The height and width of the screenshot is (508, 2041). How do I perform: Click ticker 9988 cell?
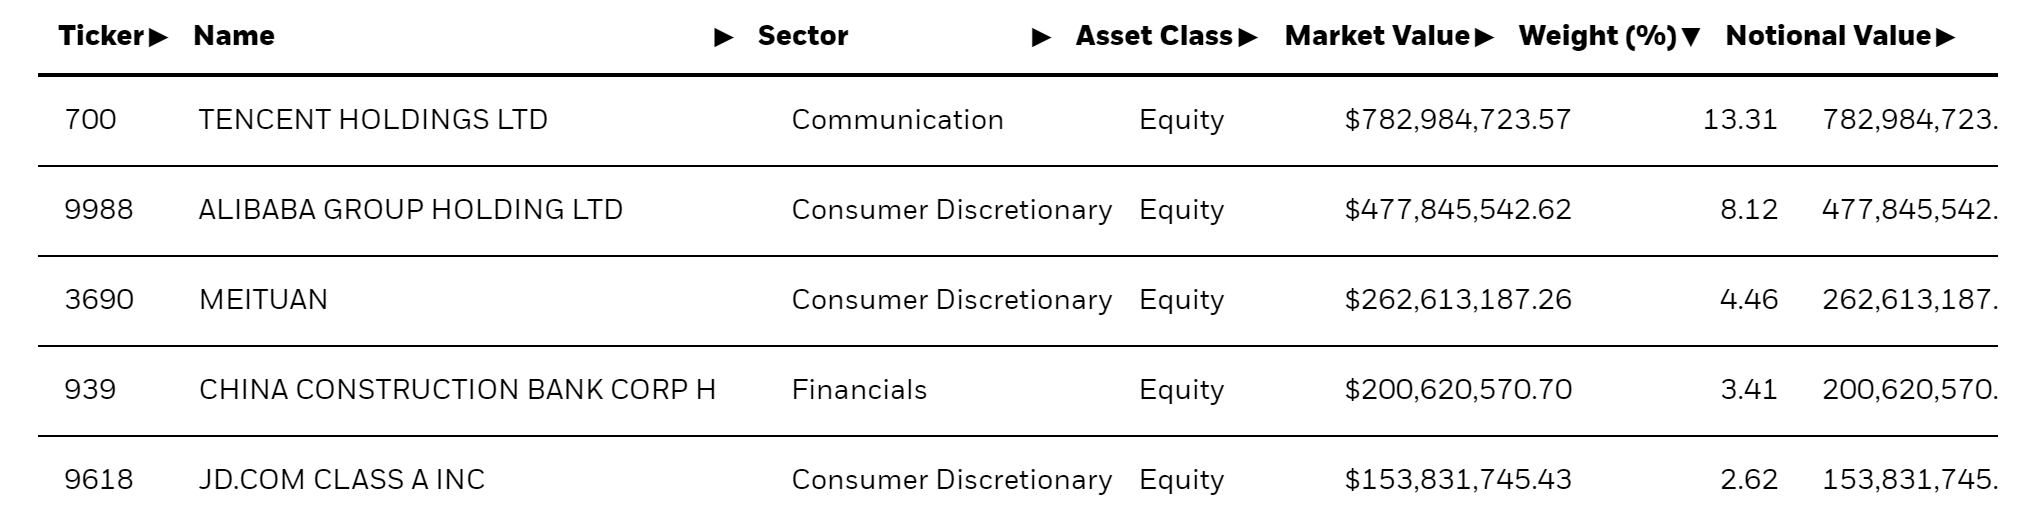pos(98,210)
